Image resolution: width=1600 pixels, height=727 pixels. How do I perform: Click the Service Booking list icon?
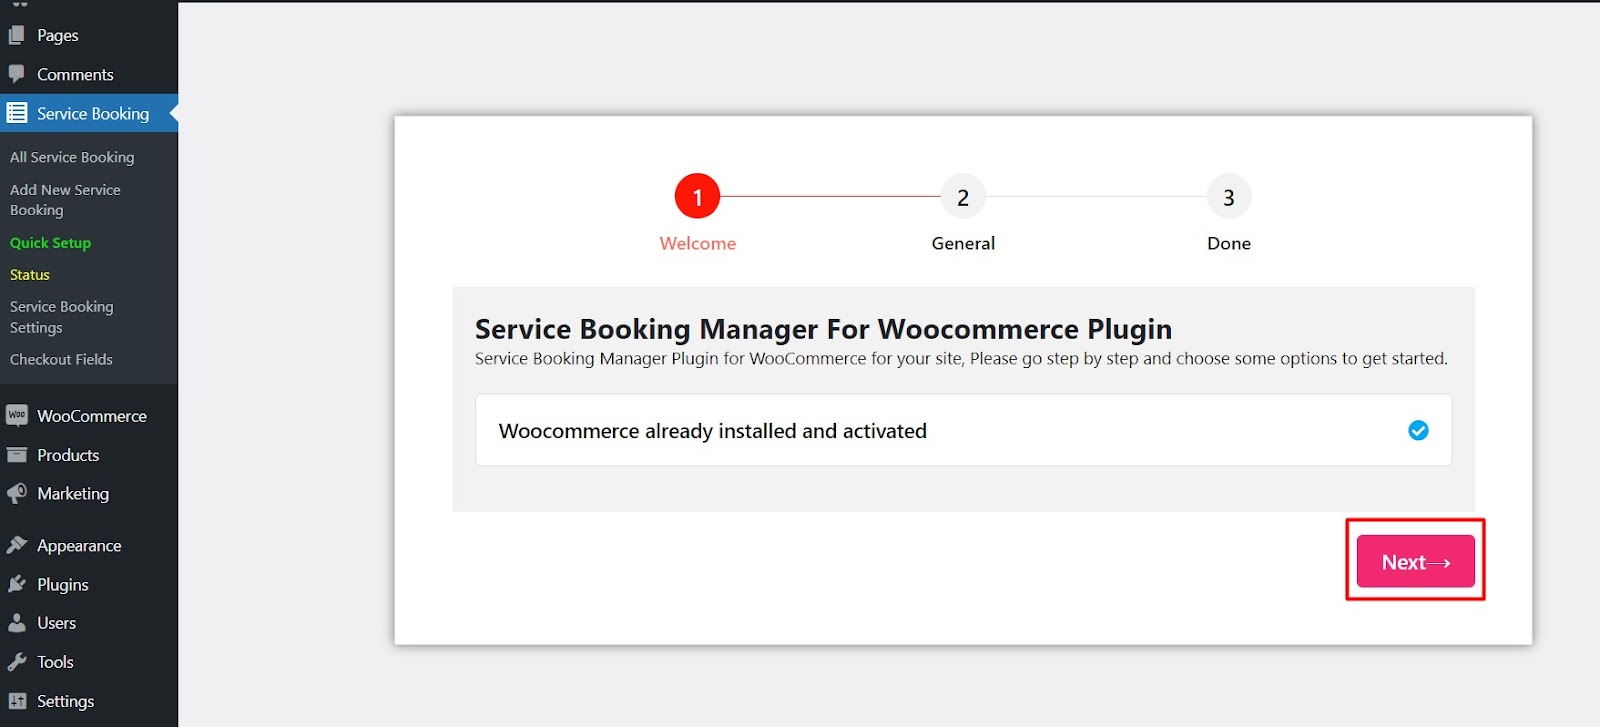tap(17, 113)
